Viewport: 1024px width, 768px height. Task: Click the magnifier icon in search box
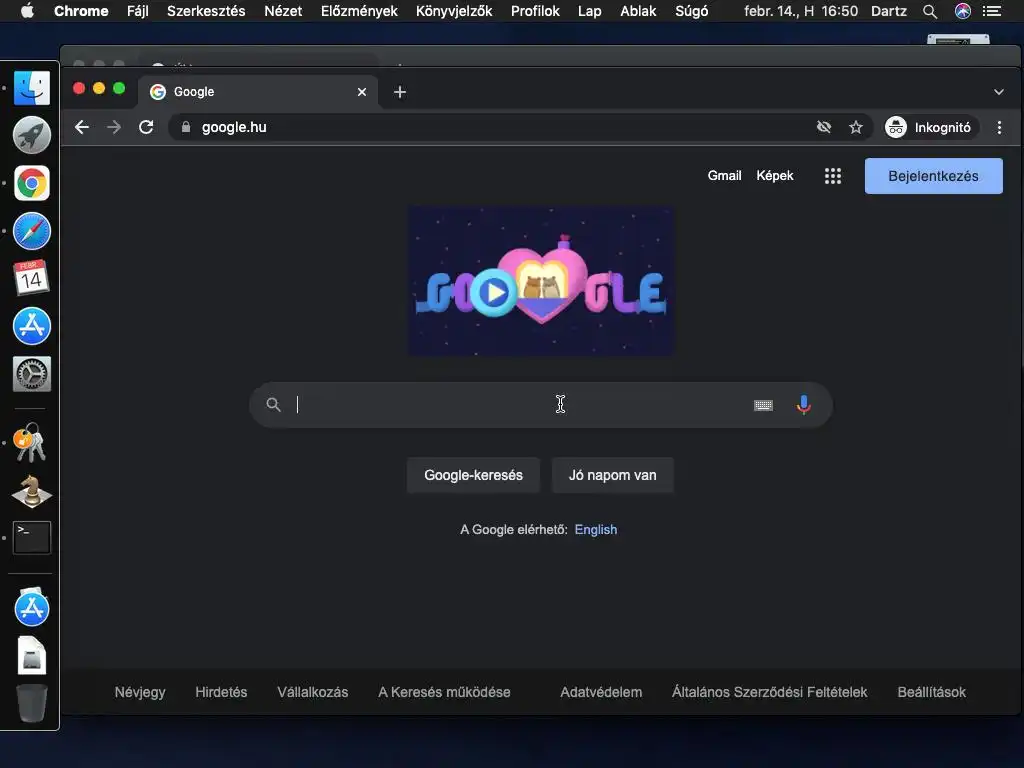[274, 405]
